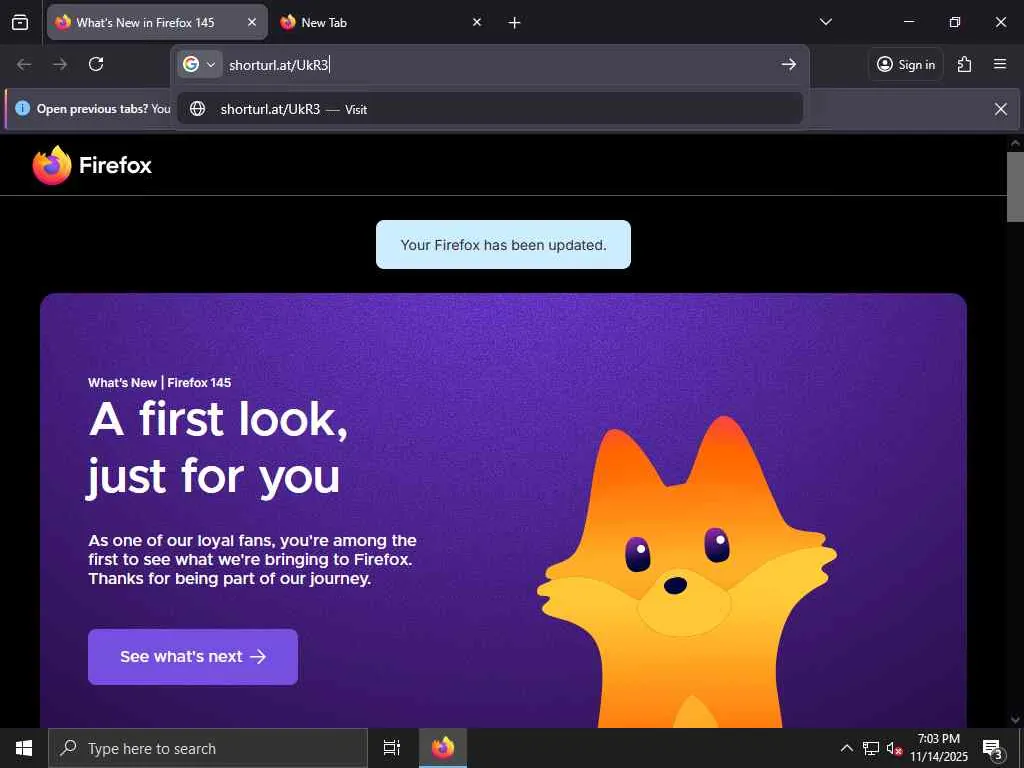Screen dimensions: 1024x768
Task: Open Task View on taskbar
Action: click(x=392, y=748)
